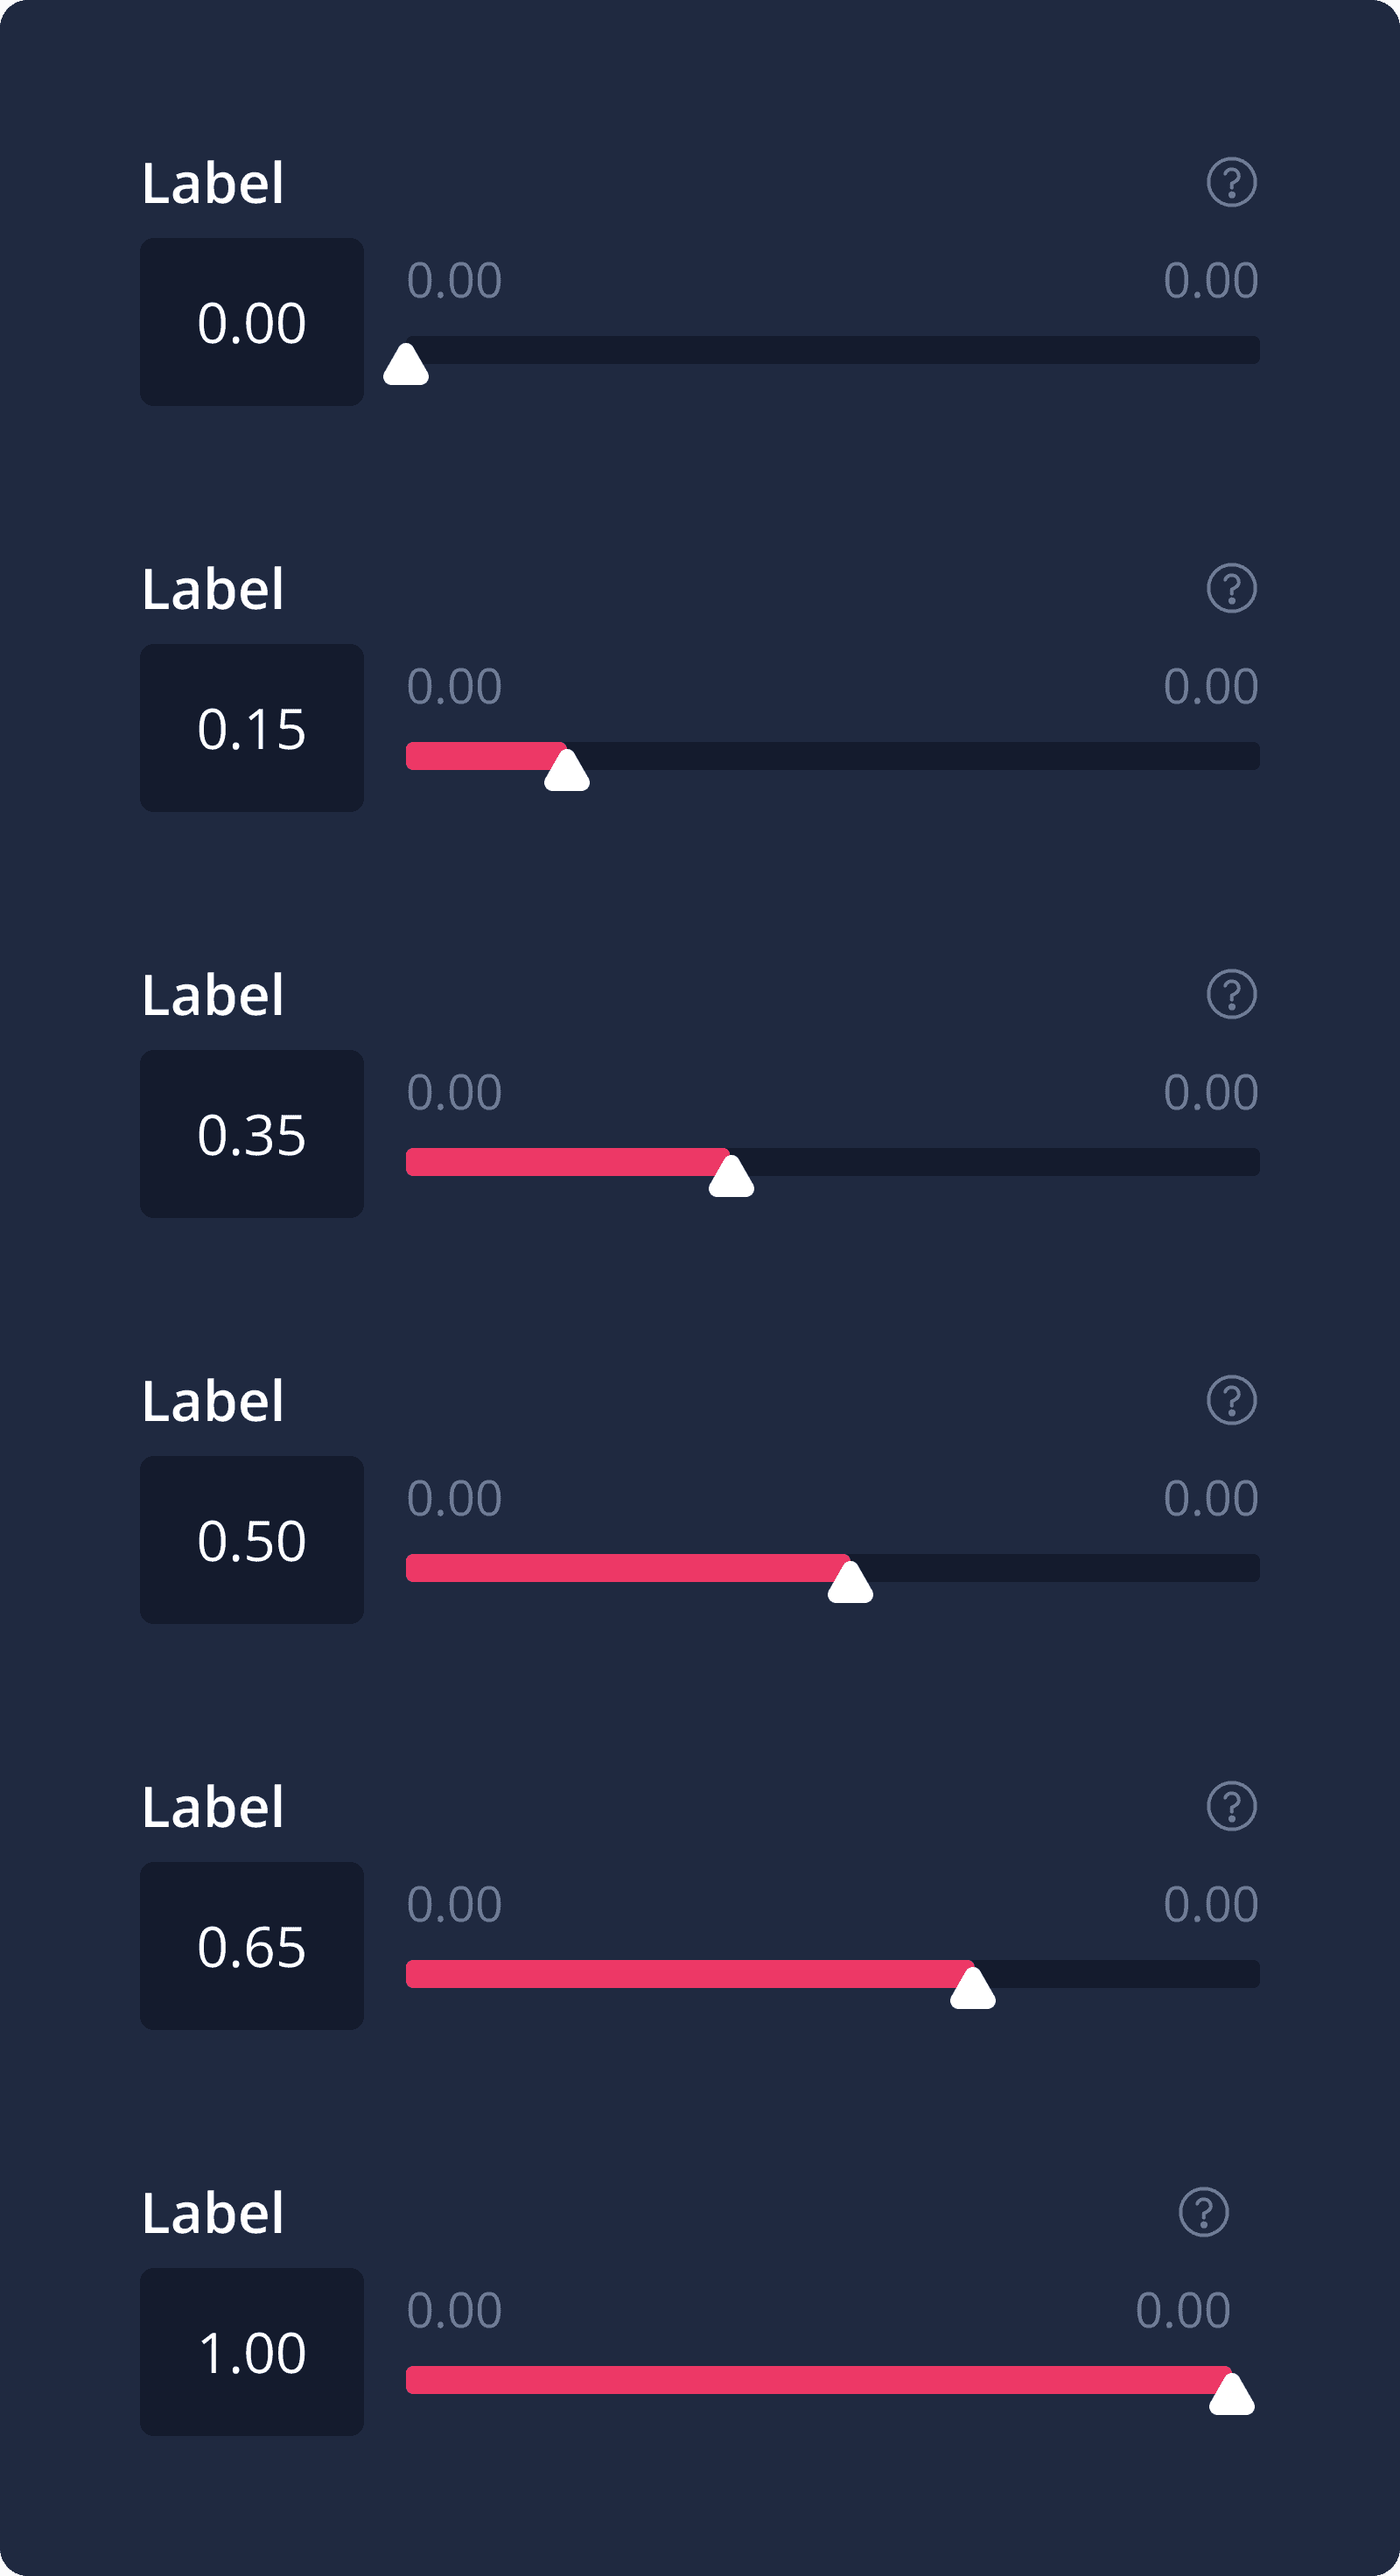Screen dimensions: 1400x2576
Task: Click the 0.50 numeric input field
Action: [252, 1540]
